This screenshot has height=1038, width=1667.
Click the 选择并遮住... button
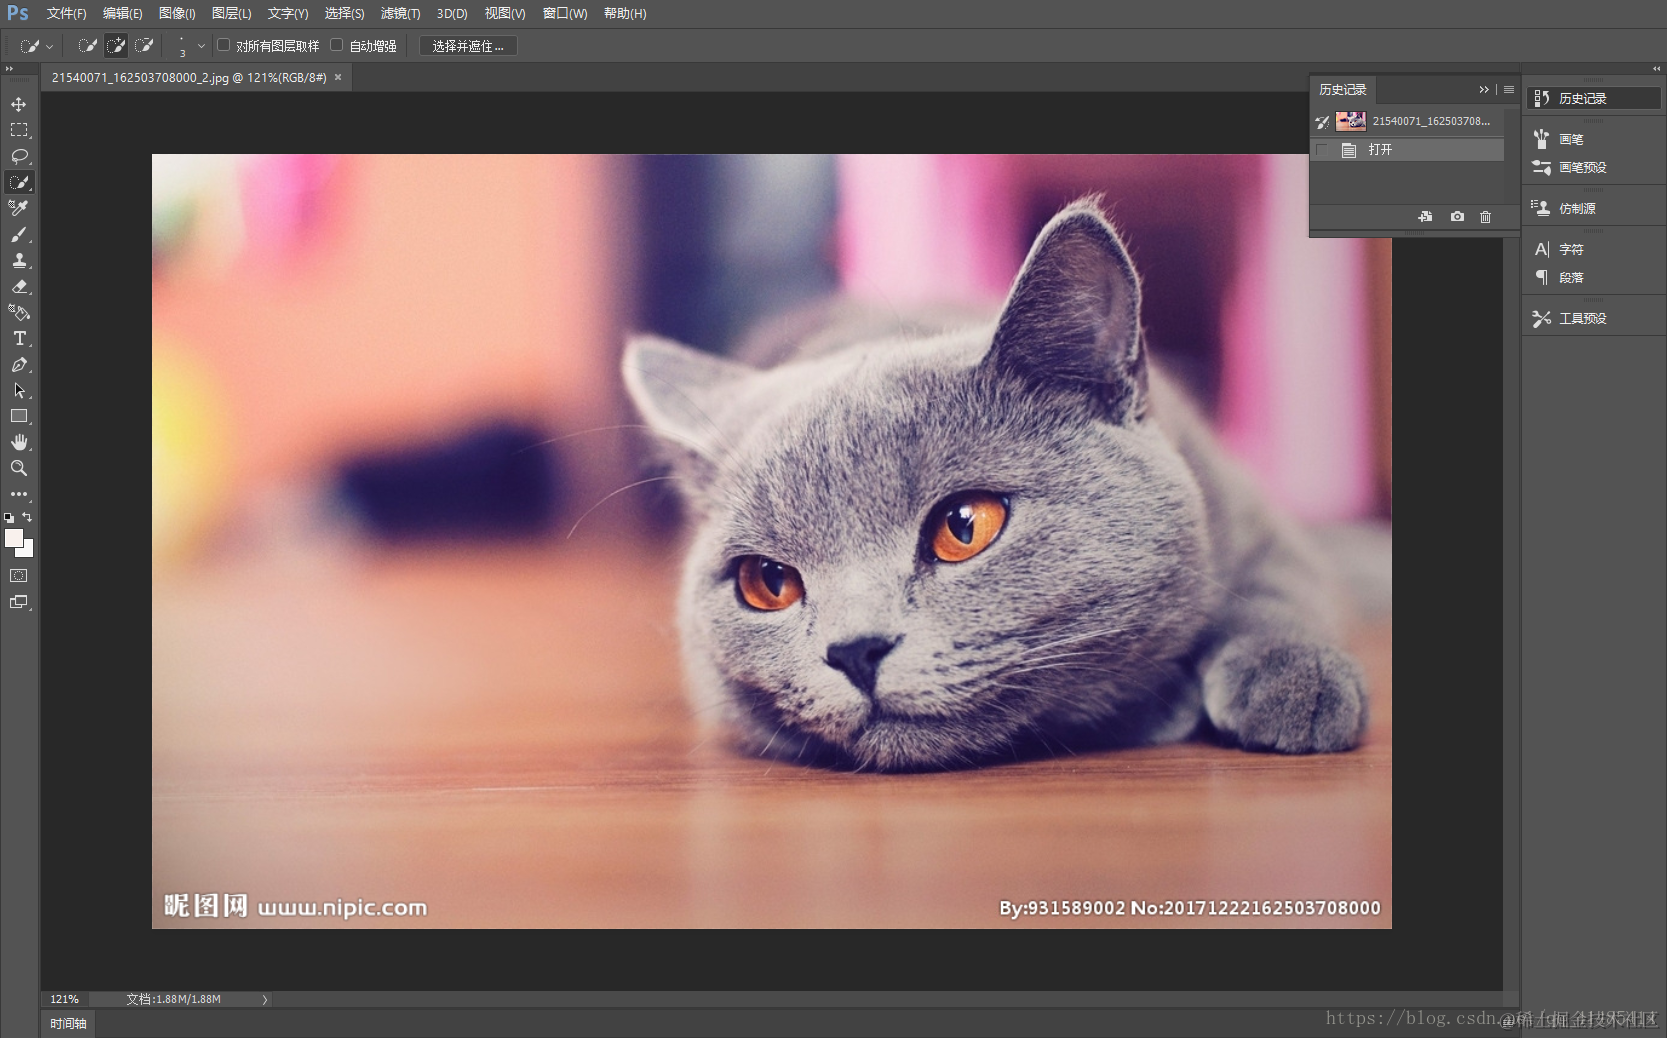(x=468, y=46)
